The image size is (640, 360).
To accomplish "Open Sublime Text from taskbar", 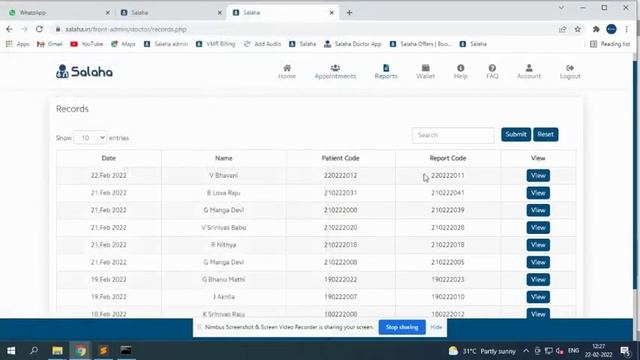I will (x=104, y=351).
